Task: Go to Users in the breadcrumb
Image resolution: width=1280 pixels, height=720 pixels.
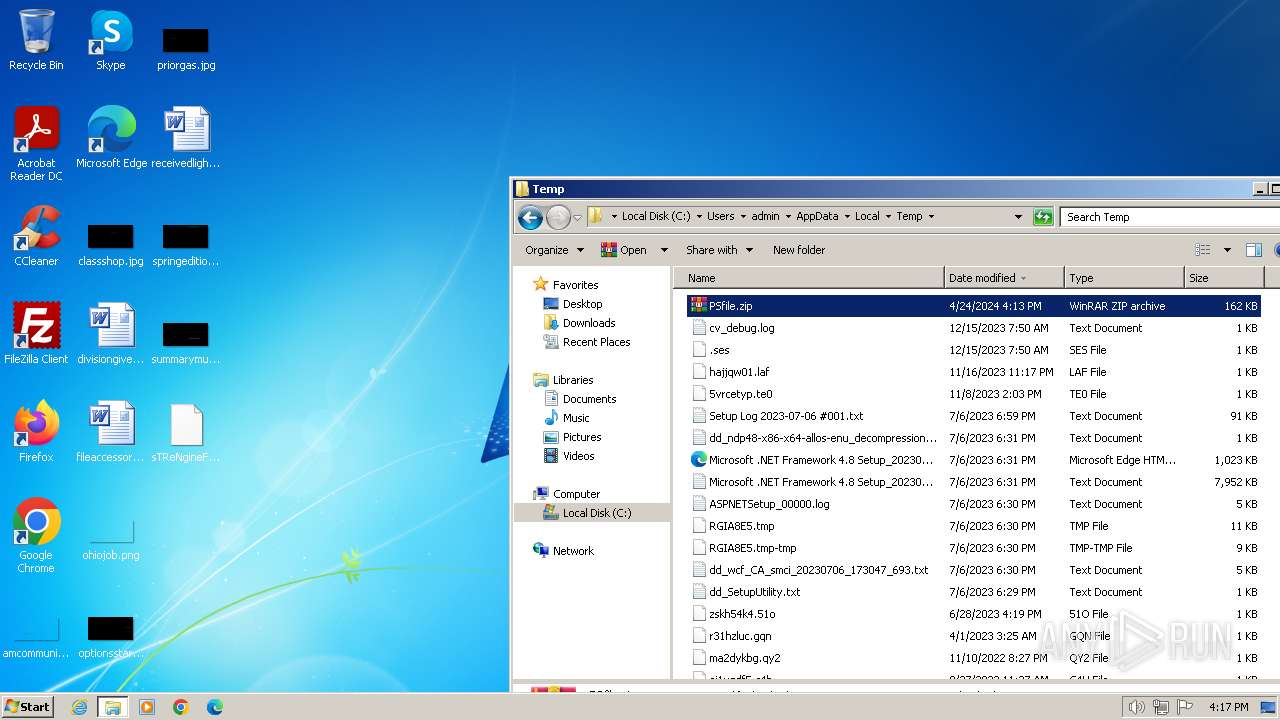Action: pos(720,216)
